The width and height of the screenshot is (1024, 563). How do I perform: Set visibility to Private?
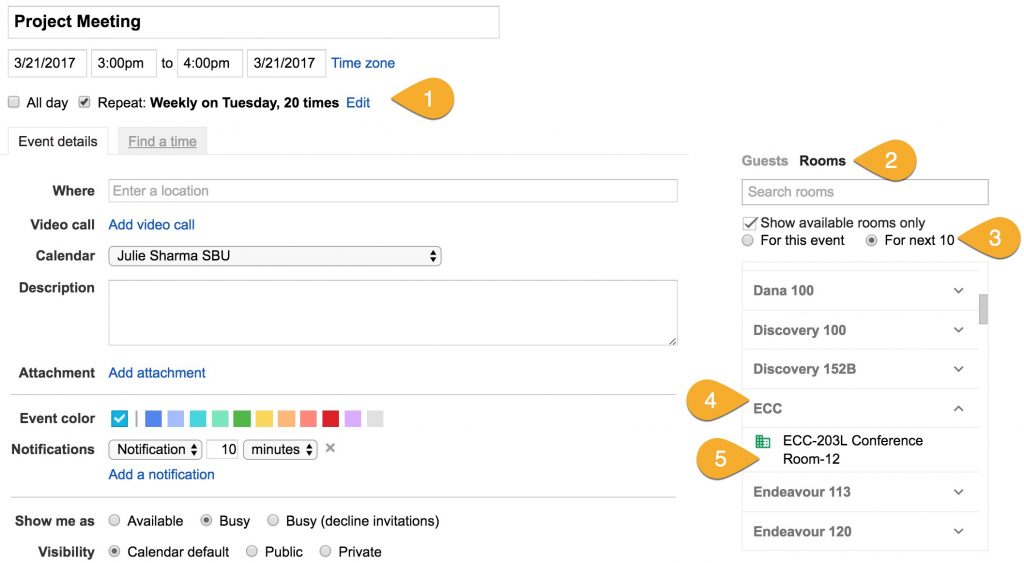click(326, 552)
